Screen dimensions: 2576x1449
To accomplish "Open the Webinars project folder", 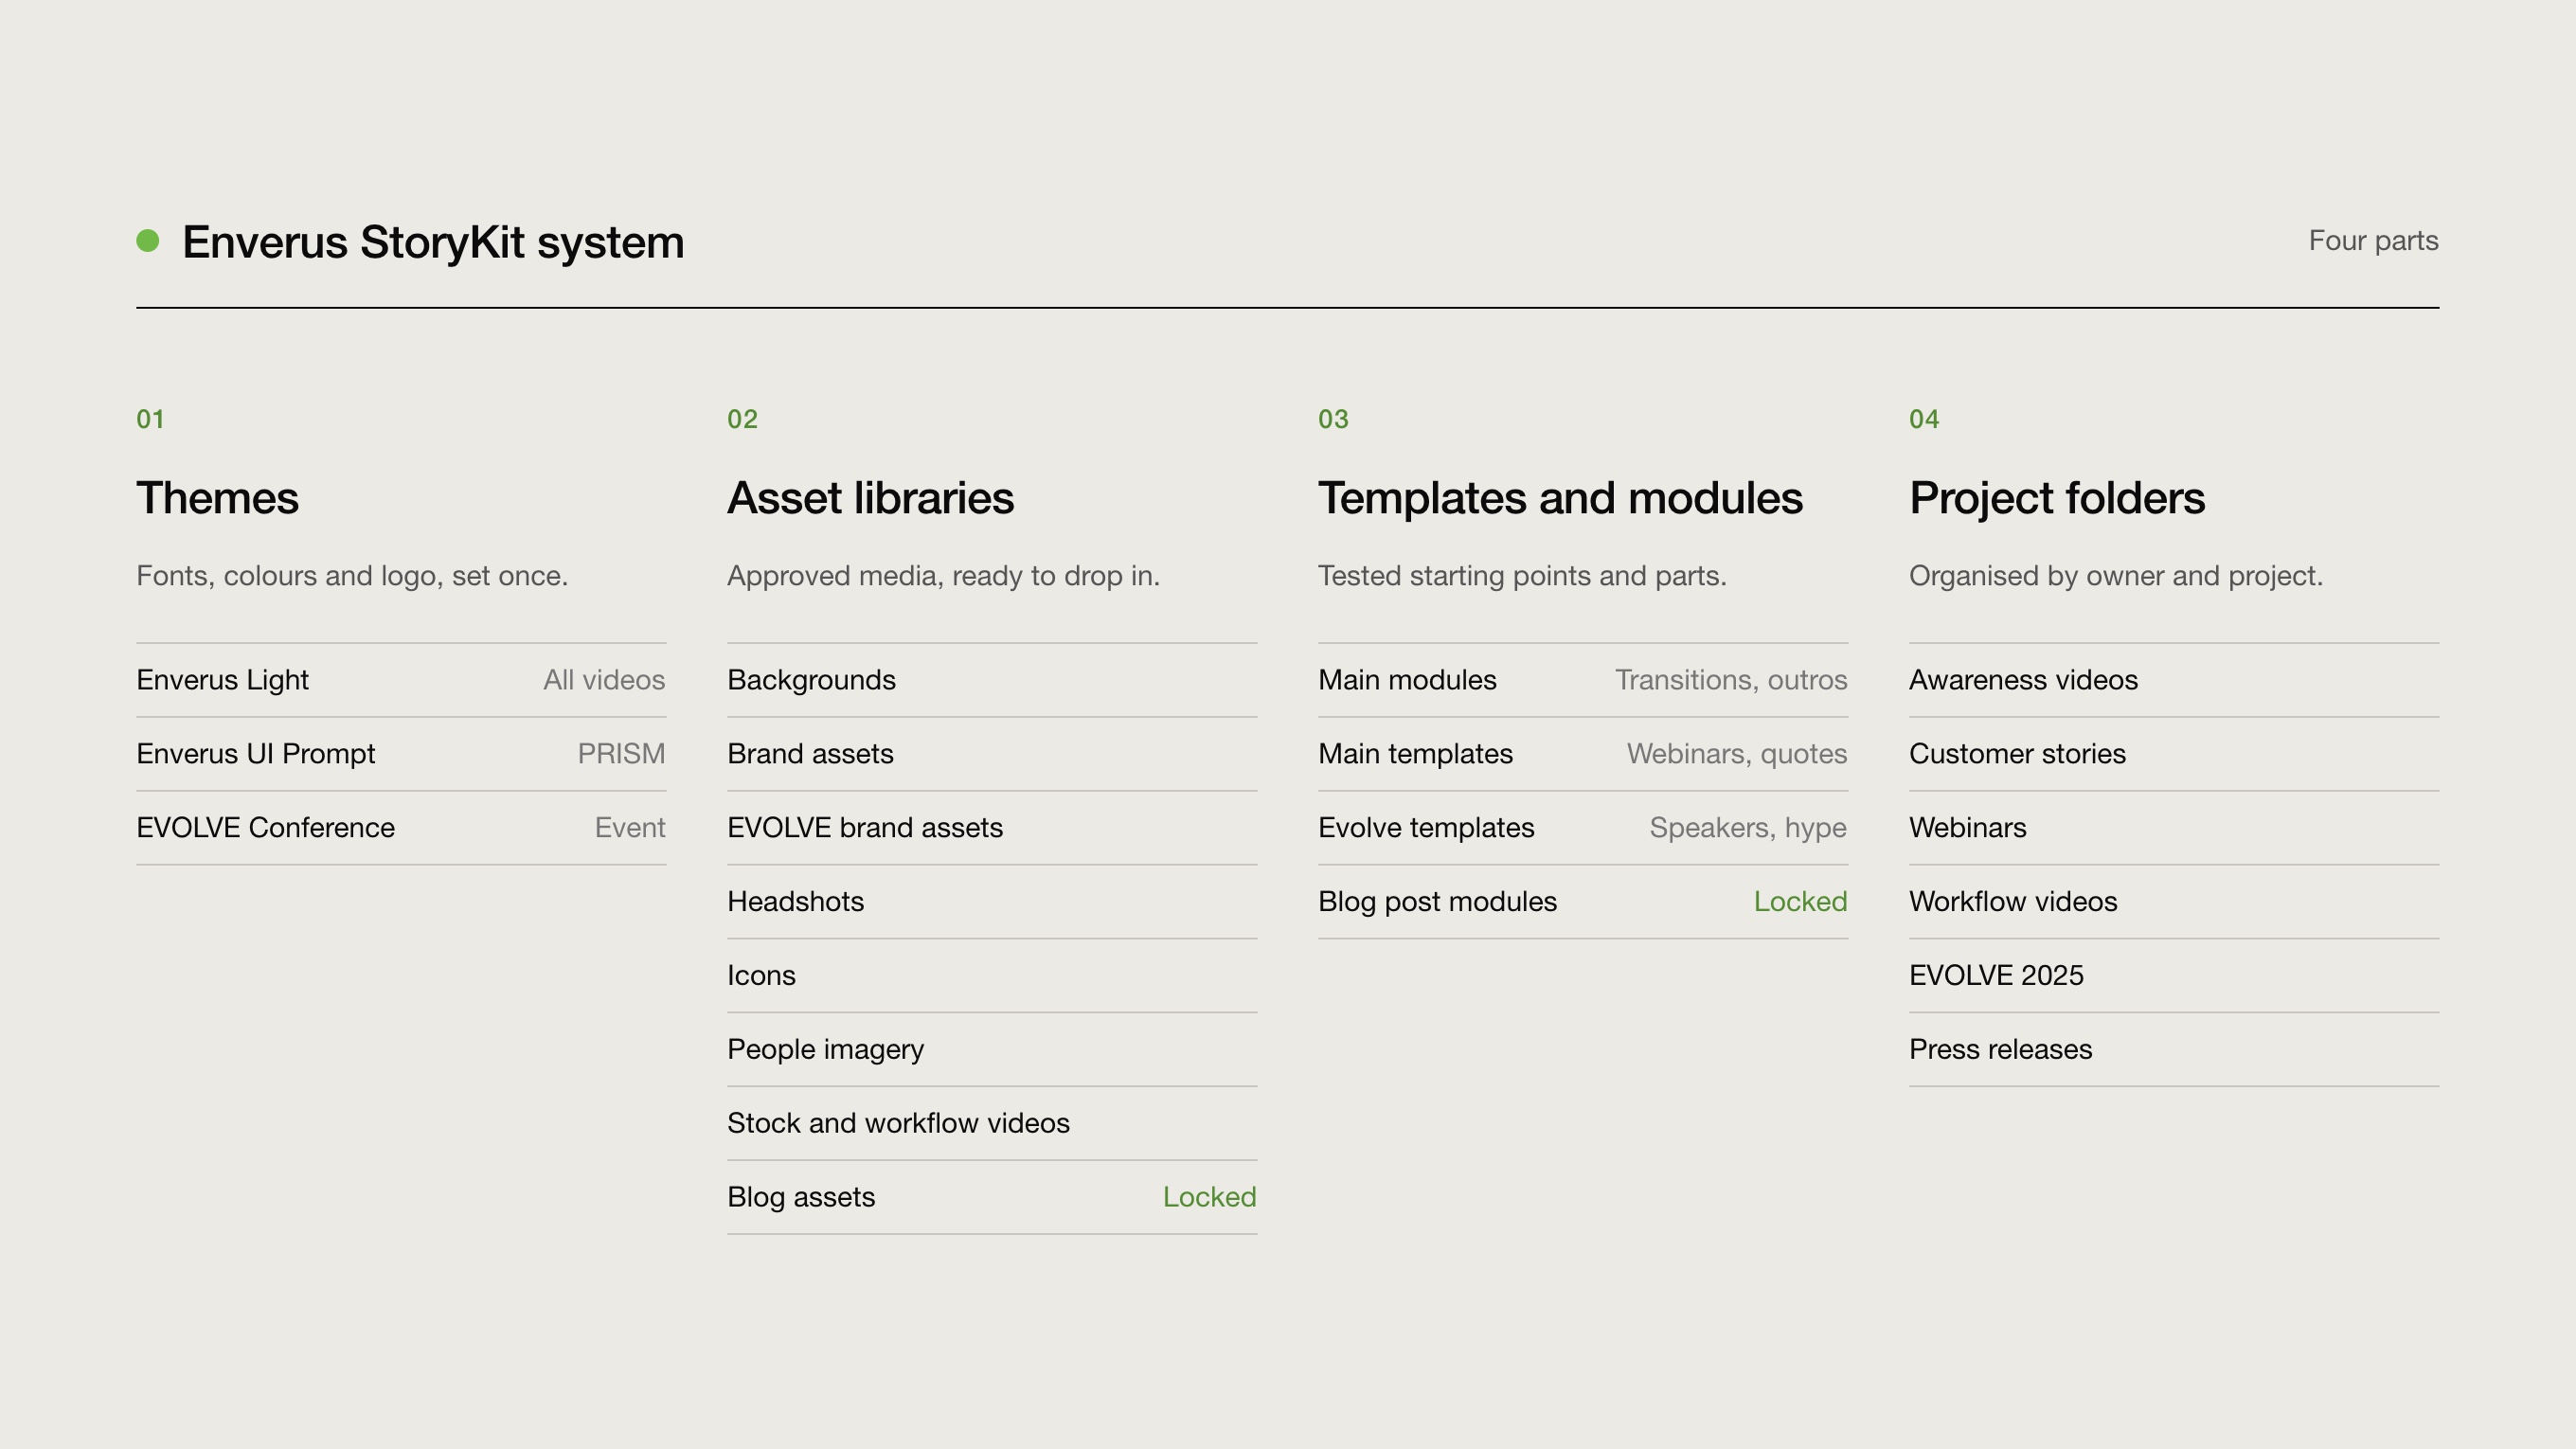I will 2174,828.
